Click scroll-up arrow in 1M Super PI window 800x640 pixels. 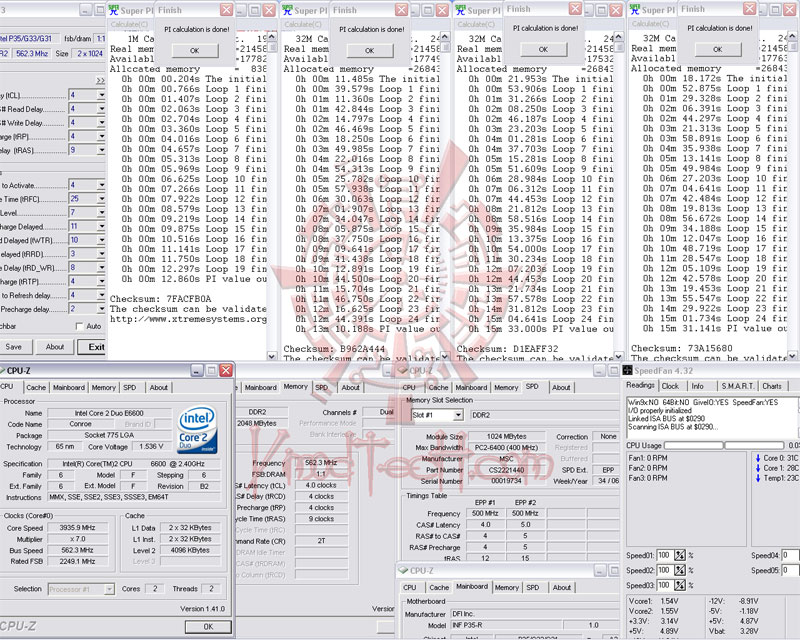[x=271, y=37]
